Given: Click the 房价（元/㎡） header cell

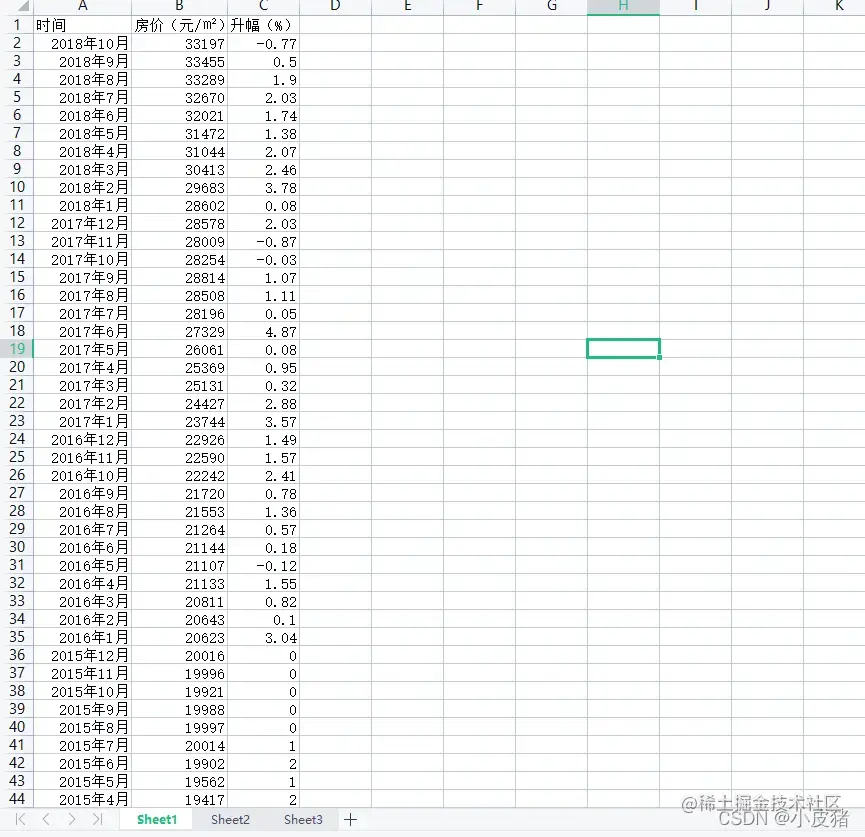Looking at the screenshot, I should click(x=179, y=25).
